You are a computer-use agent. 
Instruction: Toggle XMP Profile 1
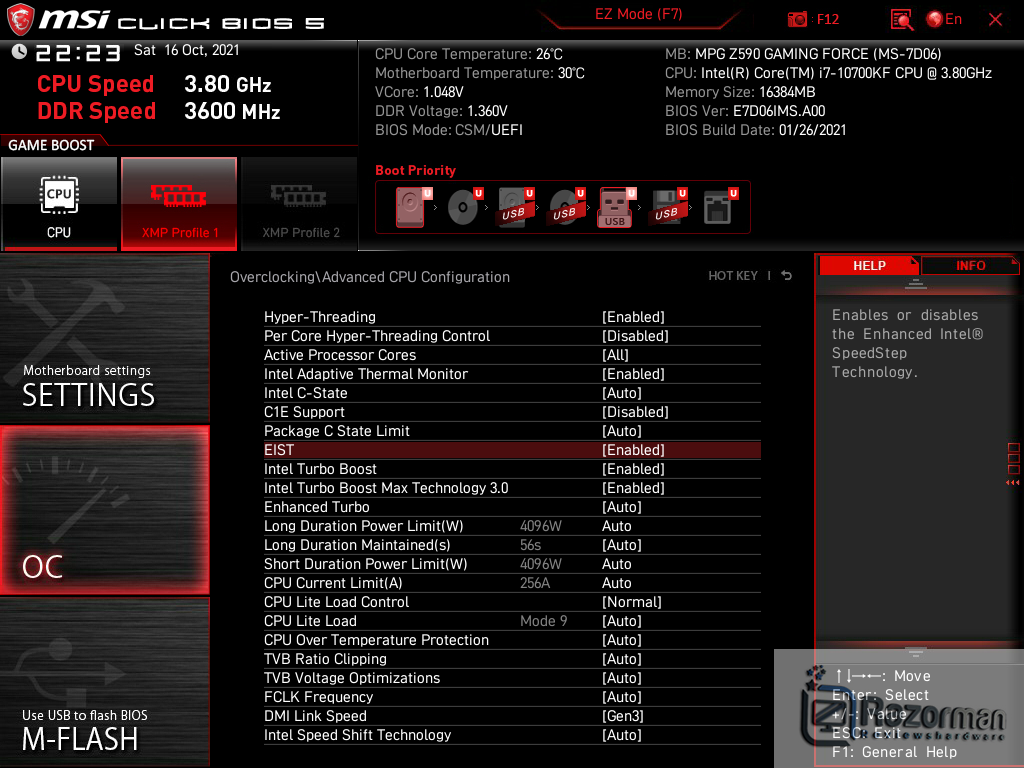click(x=179, y=204)
